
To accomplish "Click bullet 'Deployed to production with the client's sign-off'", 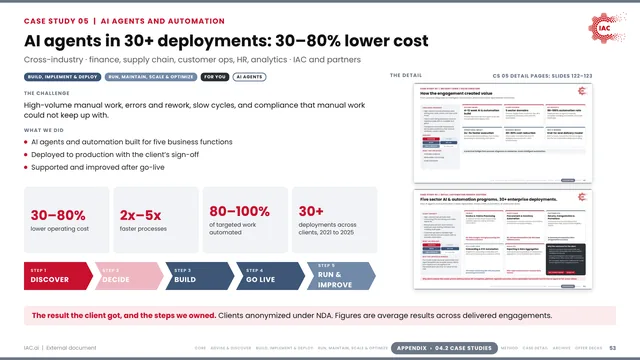I will pos(115,155).
